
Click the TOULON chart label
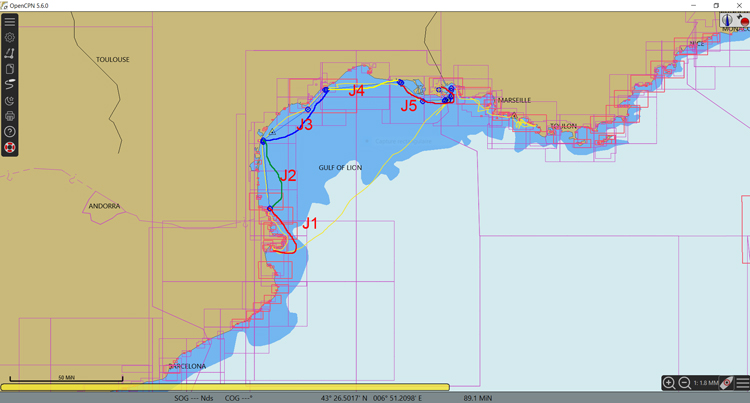tap(563, 126)
